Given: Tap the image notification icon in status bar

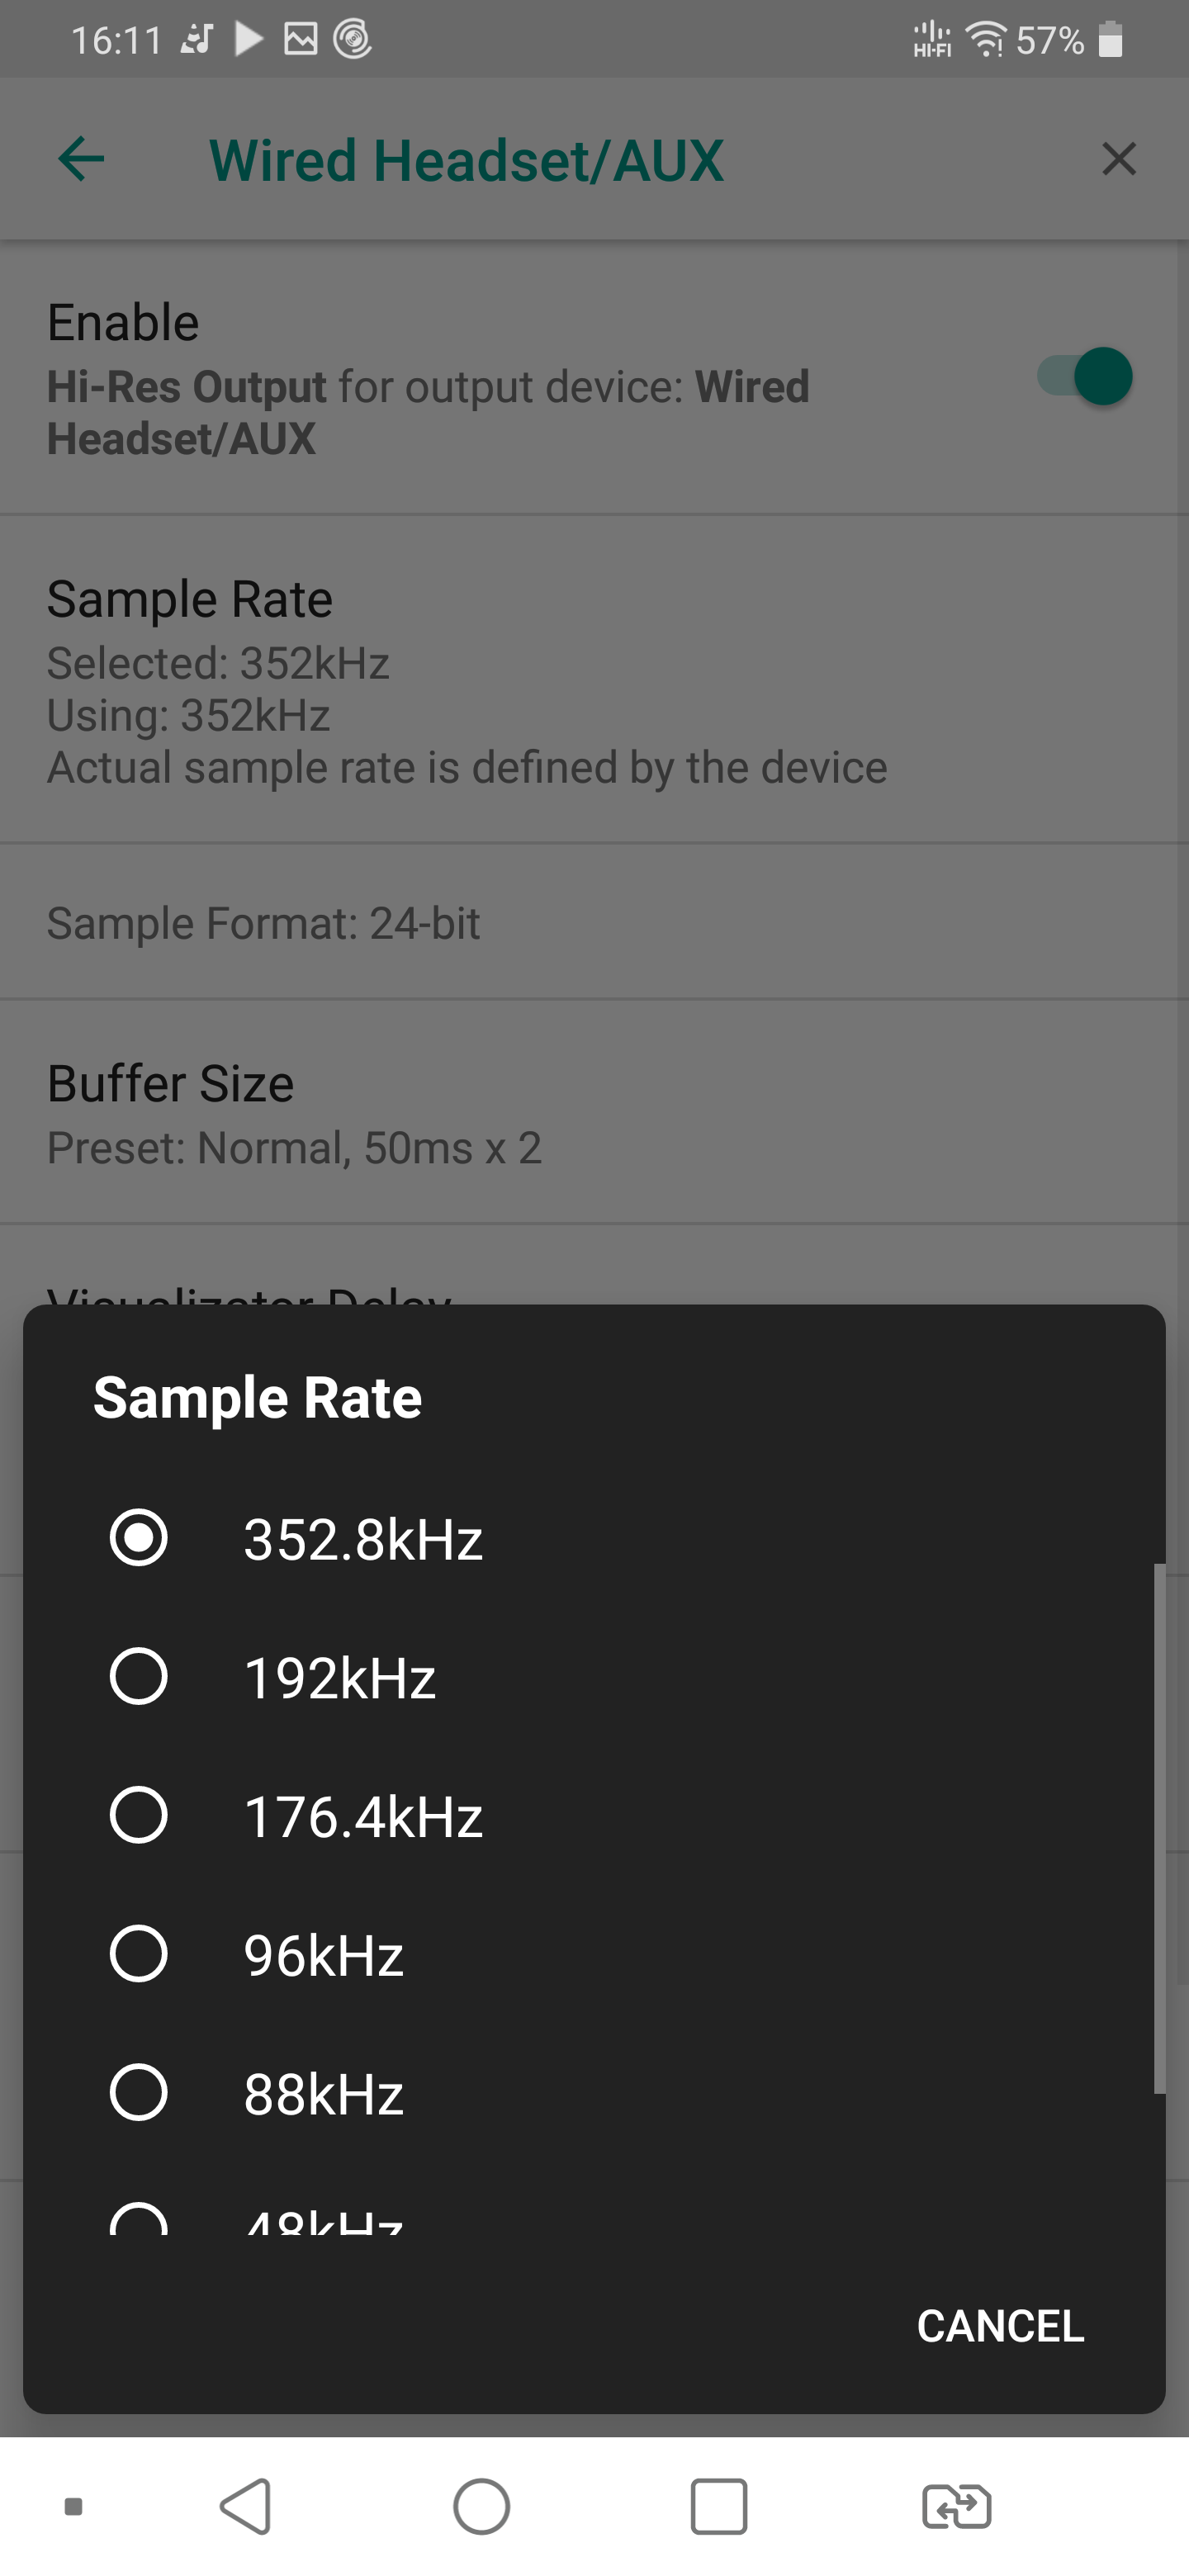Looking at the screenshot, I should point(301,40).
